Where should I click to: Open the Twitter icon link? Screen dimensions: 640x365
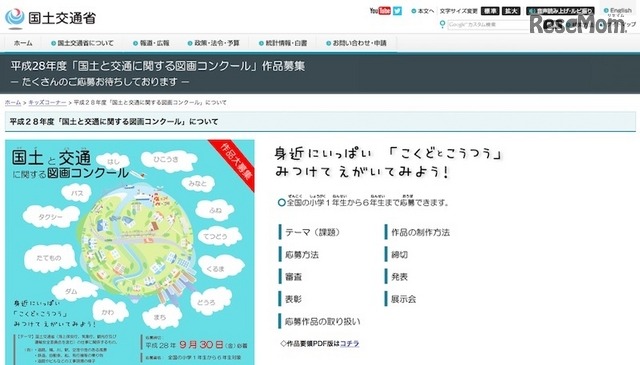click(x=398, y=11)
